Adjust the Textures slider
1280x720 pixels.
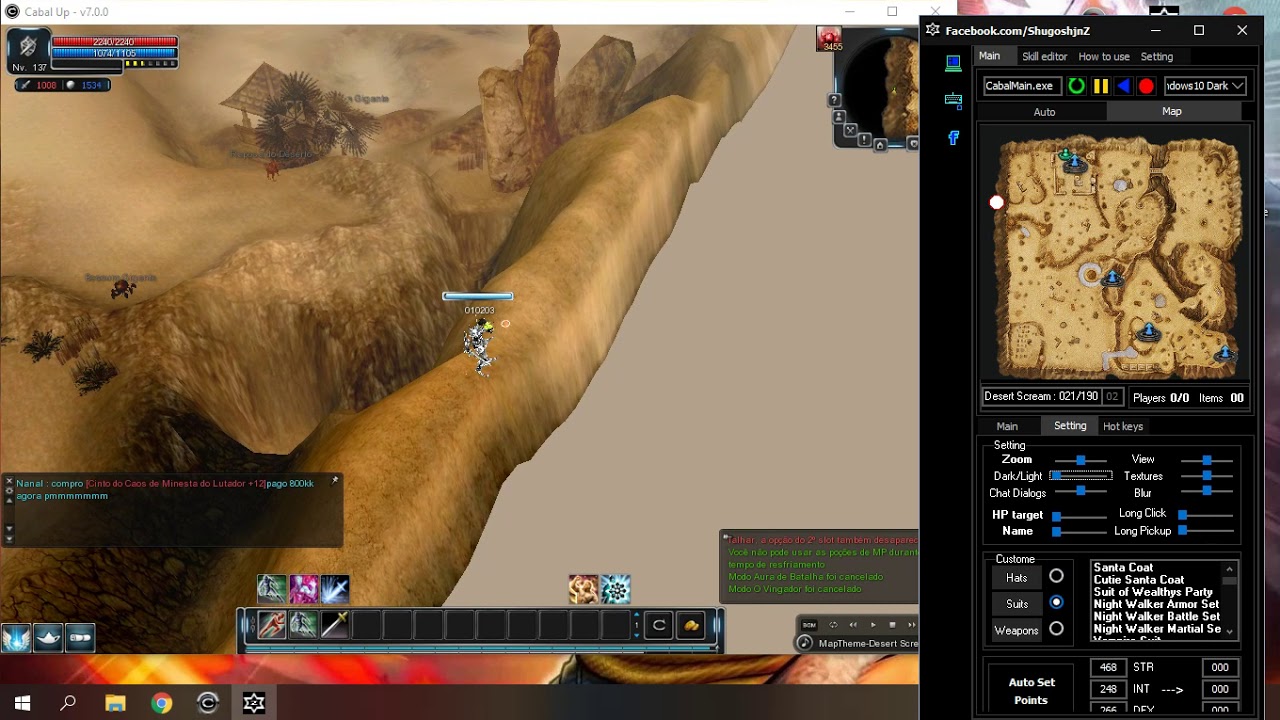pyautogui.click(x=1206, y=476)
